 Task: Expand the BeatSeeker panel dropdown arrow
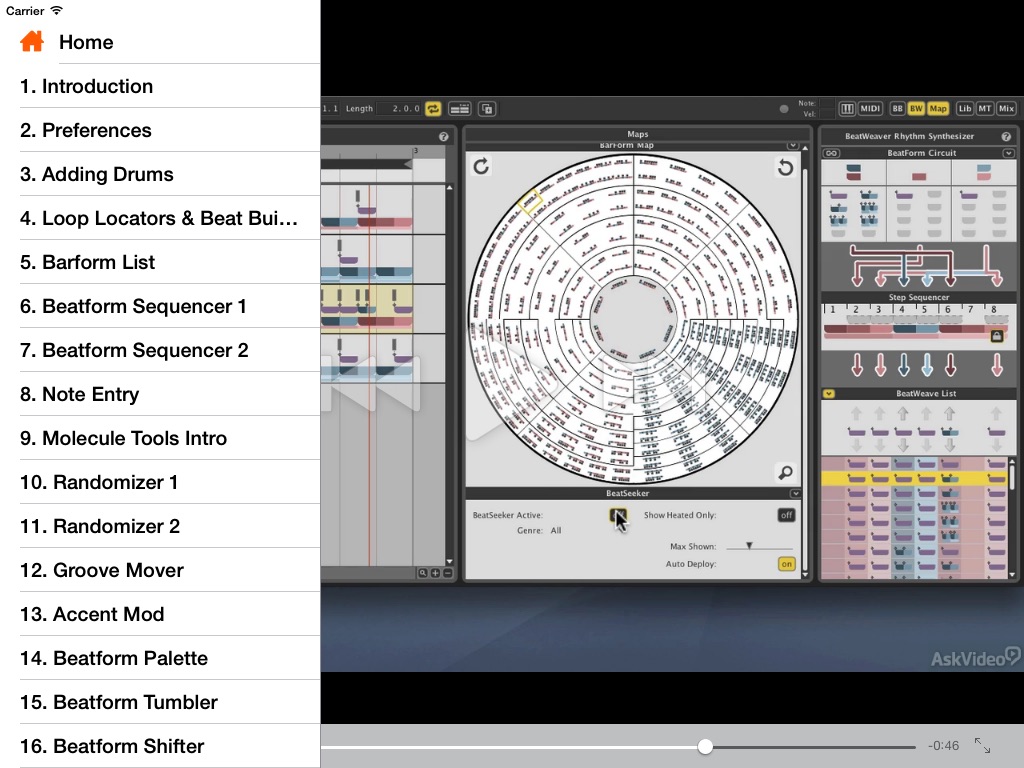[795, 493]
